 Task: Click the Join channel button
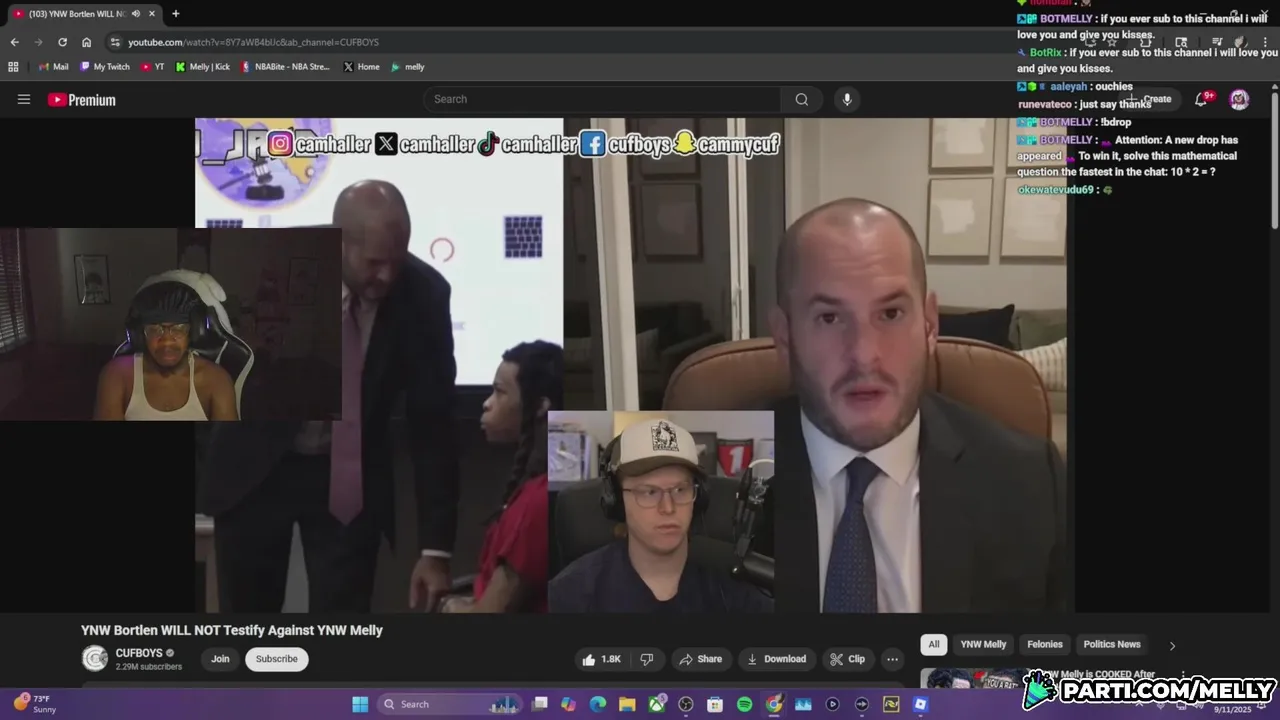(x=220, y=659)
